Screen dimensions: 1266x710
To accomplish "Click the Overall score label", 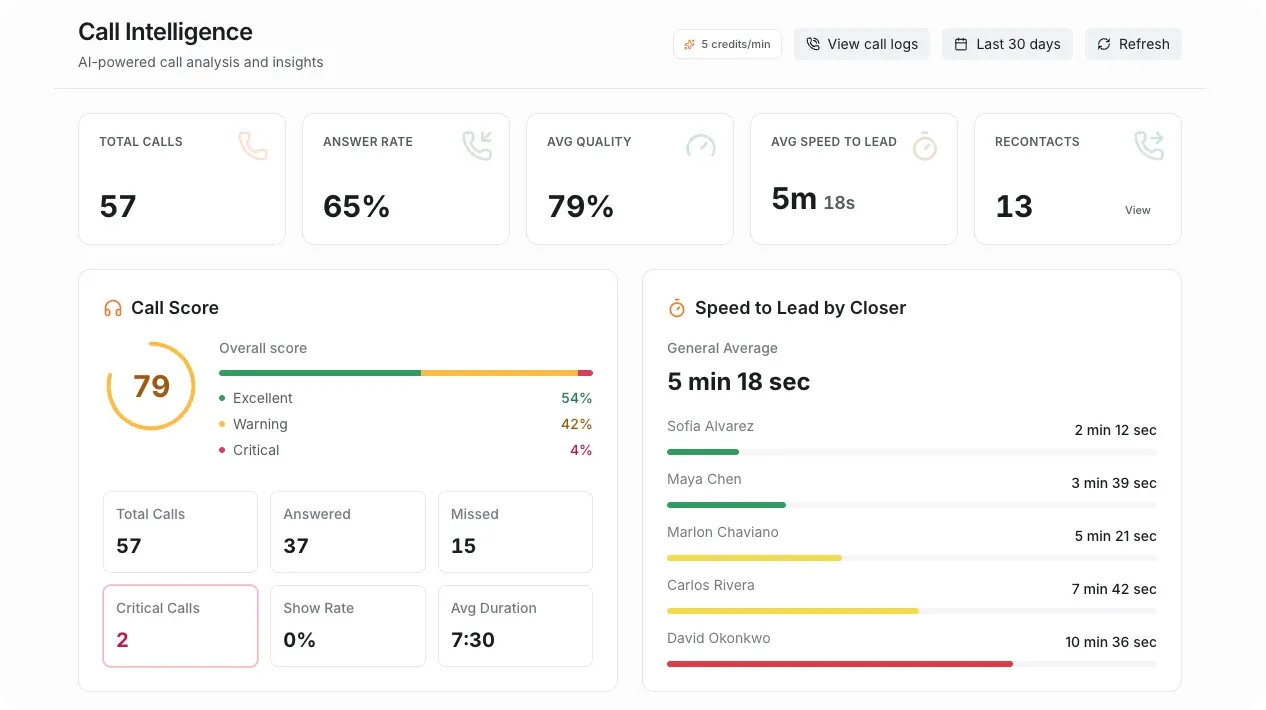I will [x=263, y=348].
